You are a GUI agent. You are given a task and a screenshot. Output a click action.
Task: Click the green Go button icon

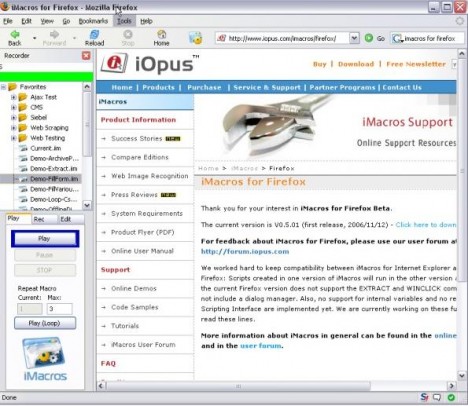369,38
